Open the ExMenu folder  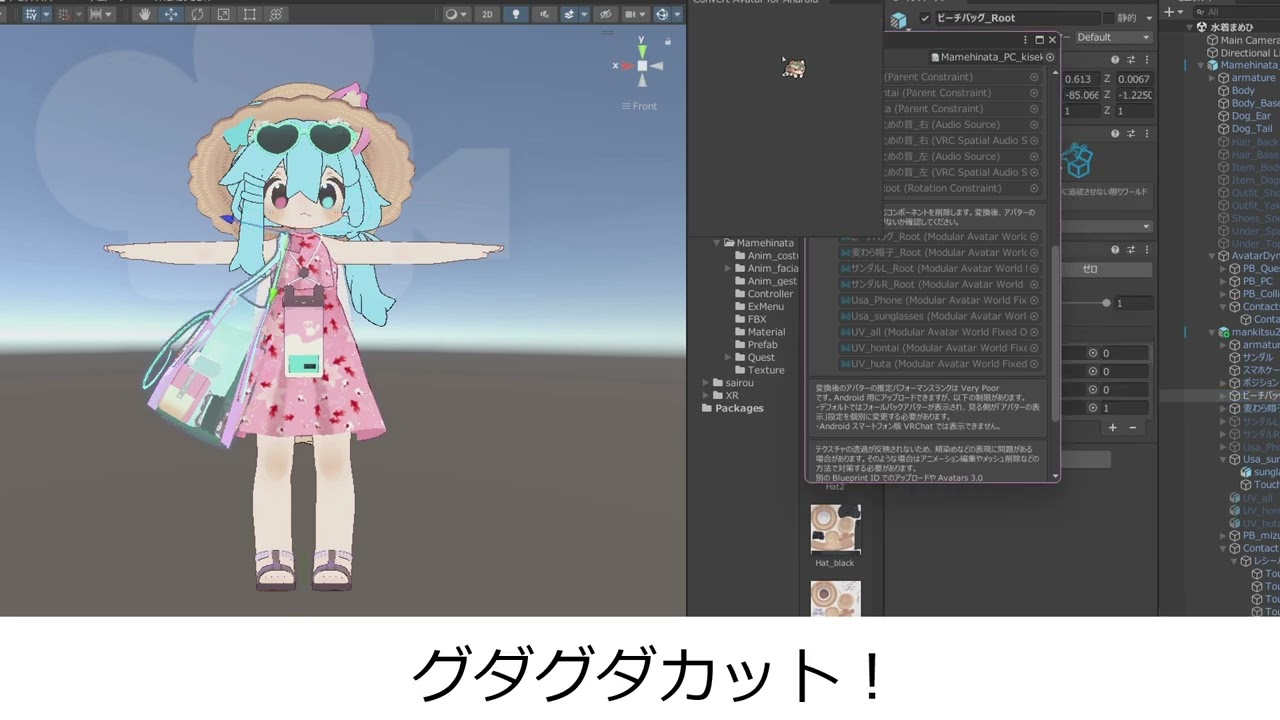(758, 307)
